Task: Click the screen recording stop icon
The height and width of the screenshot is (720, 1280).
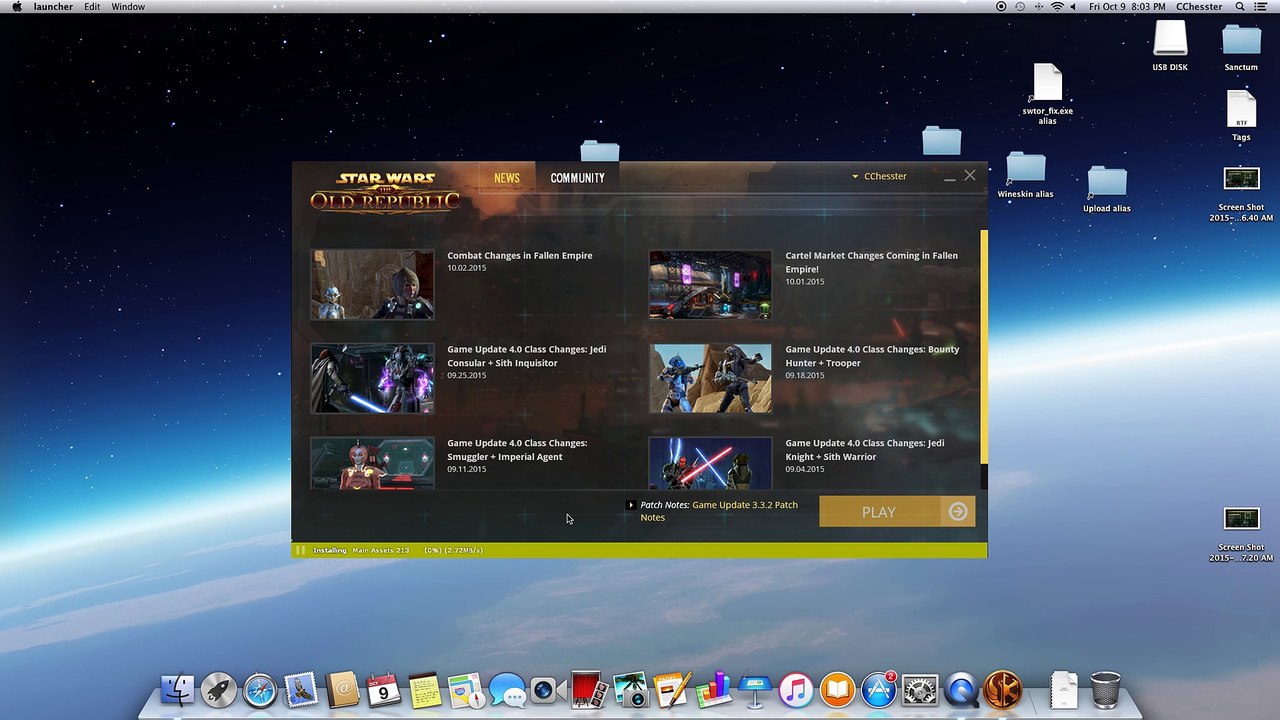Action: click(x=1001, y=7)
